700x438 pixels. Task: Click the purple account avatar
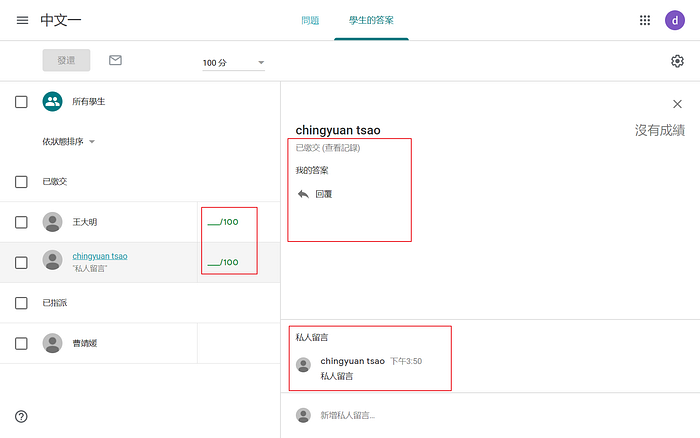coord(675,20)
